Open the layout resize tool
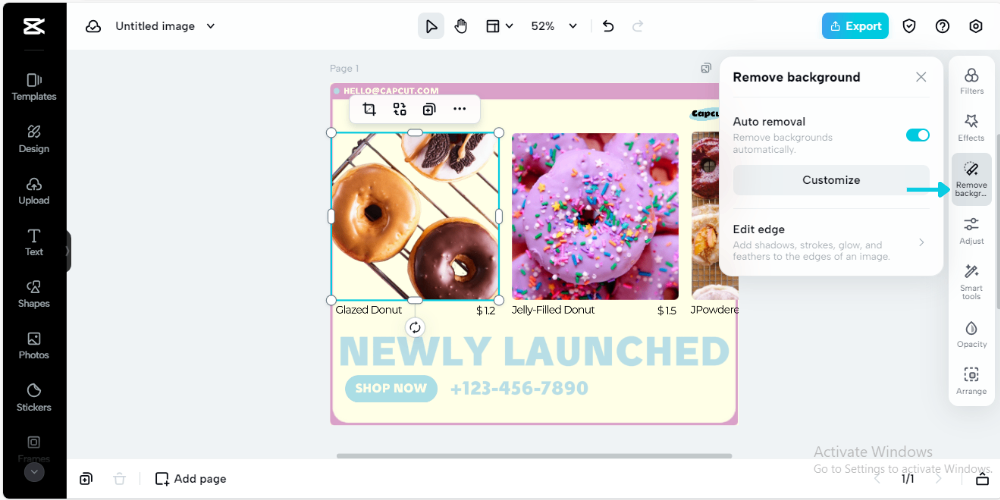 click(x=493, y=26)
